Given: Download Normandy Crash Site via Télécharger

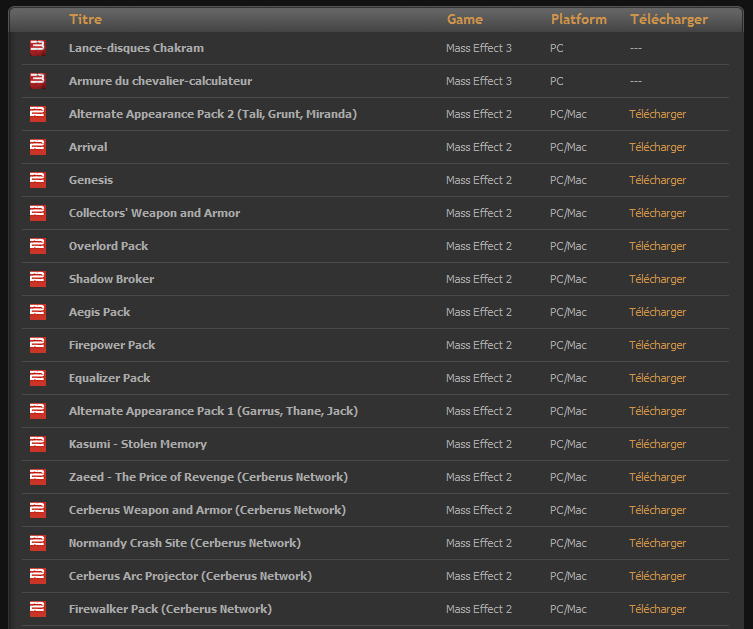Looking at the screenshot, I should coord(657,543).
